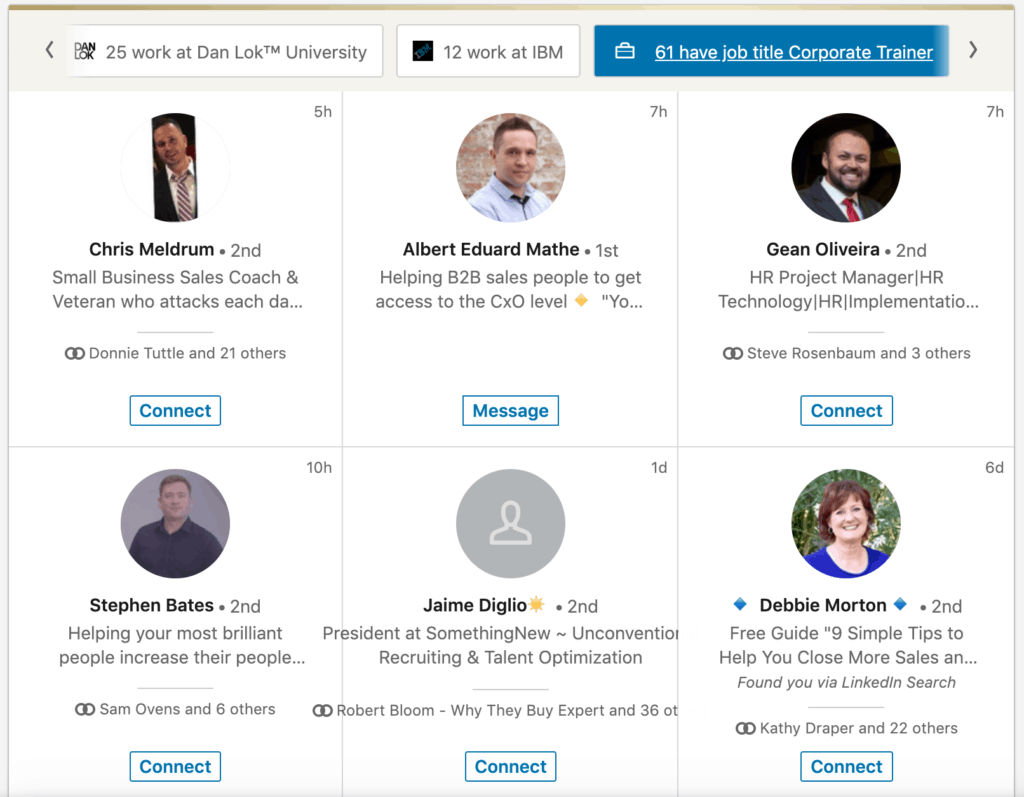Click the mutual connections icon beside Kathy Draper
Image resolution: width=1024 pixels, height=797 pixels.
point(746,728)
